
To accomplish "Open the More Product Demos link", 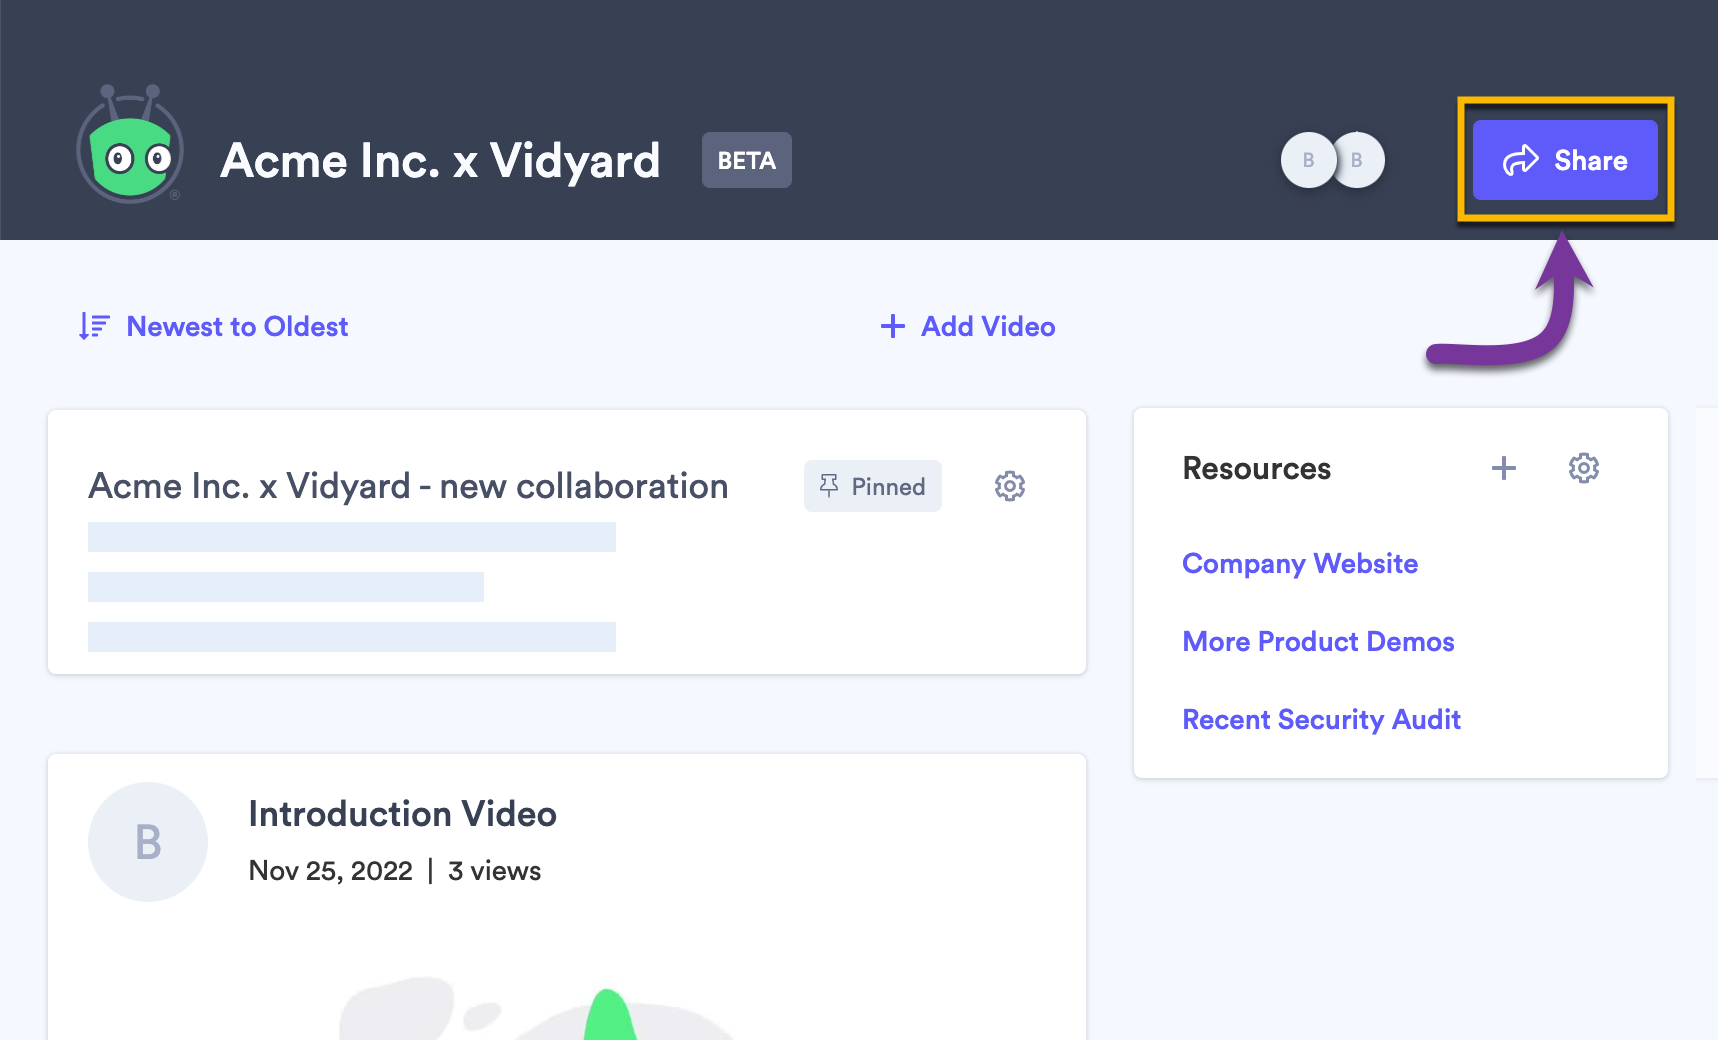I will coord(1318,642).
